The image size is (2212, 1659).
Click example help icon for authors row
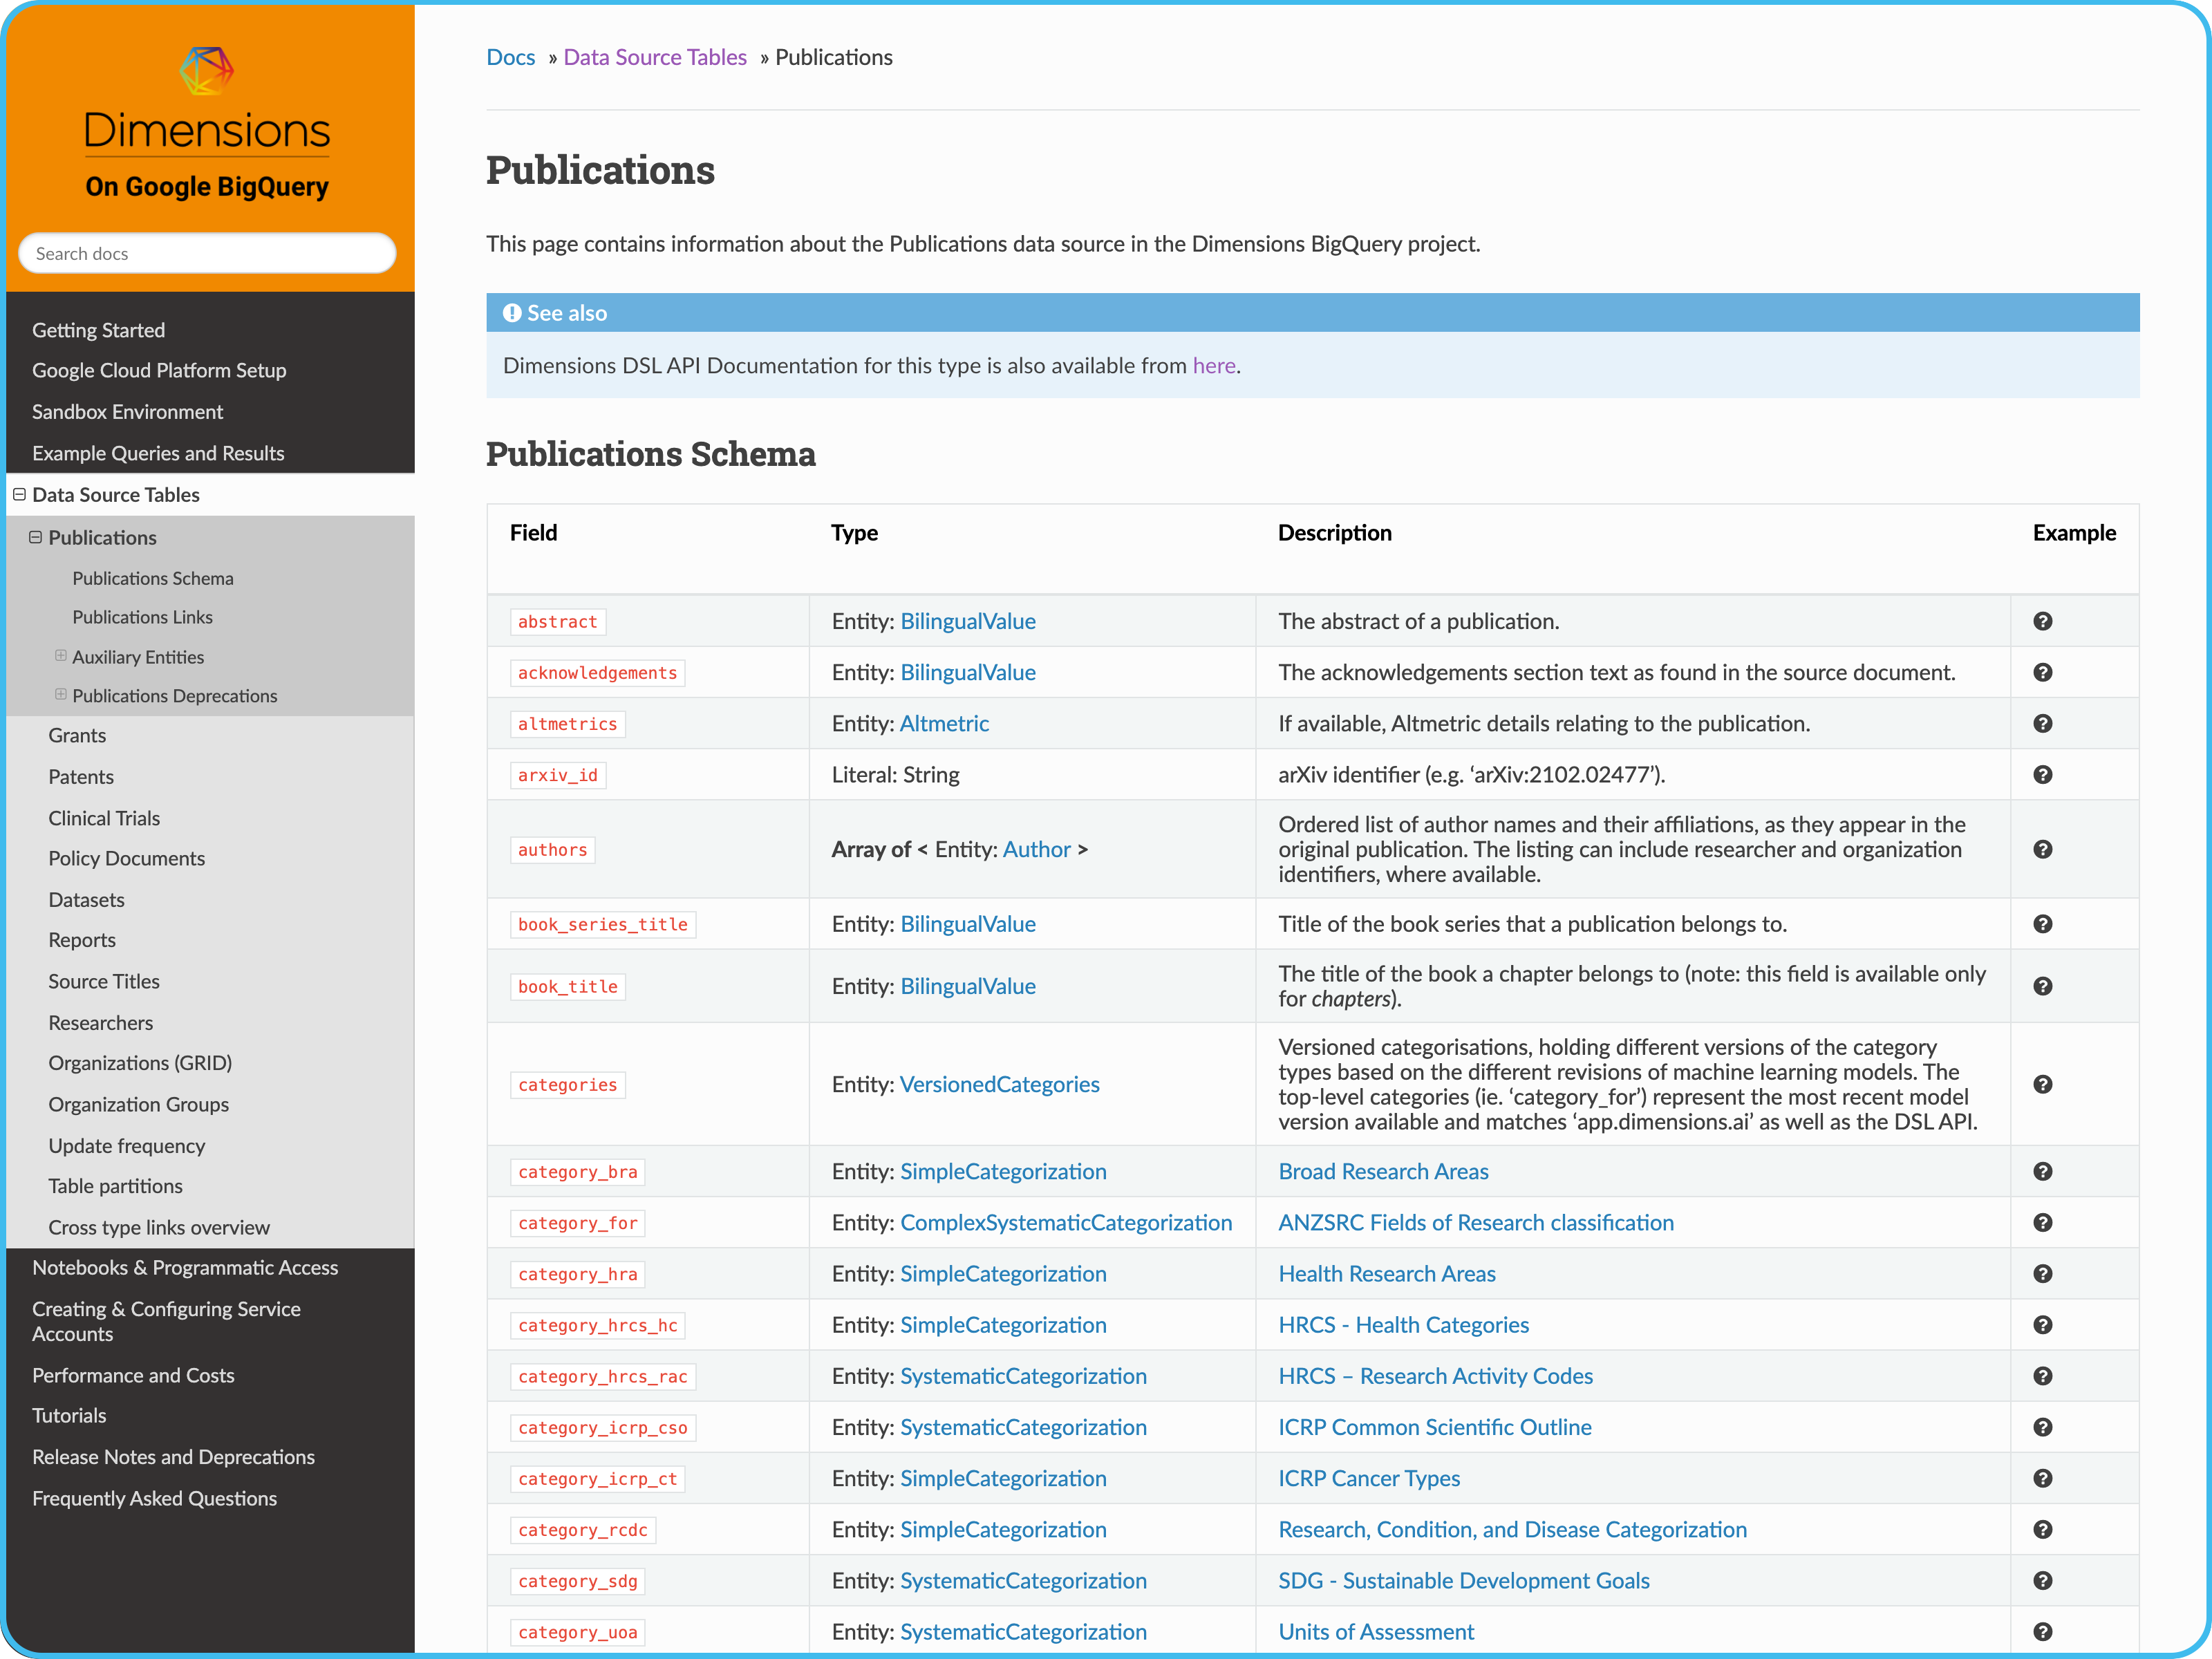2042,849
